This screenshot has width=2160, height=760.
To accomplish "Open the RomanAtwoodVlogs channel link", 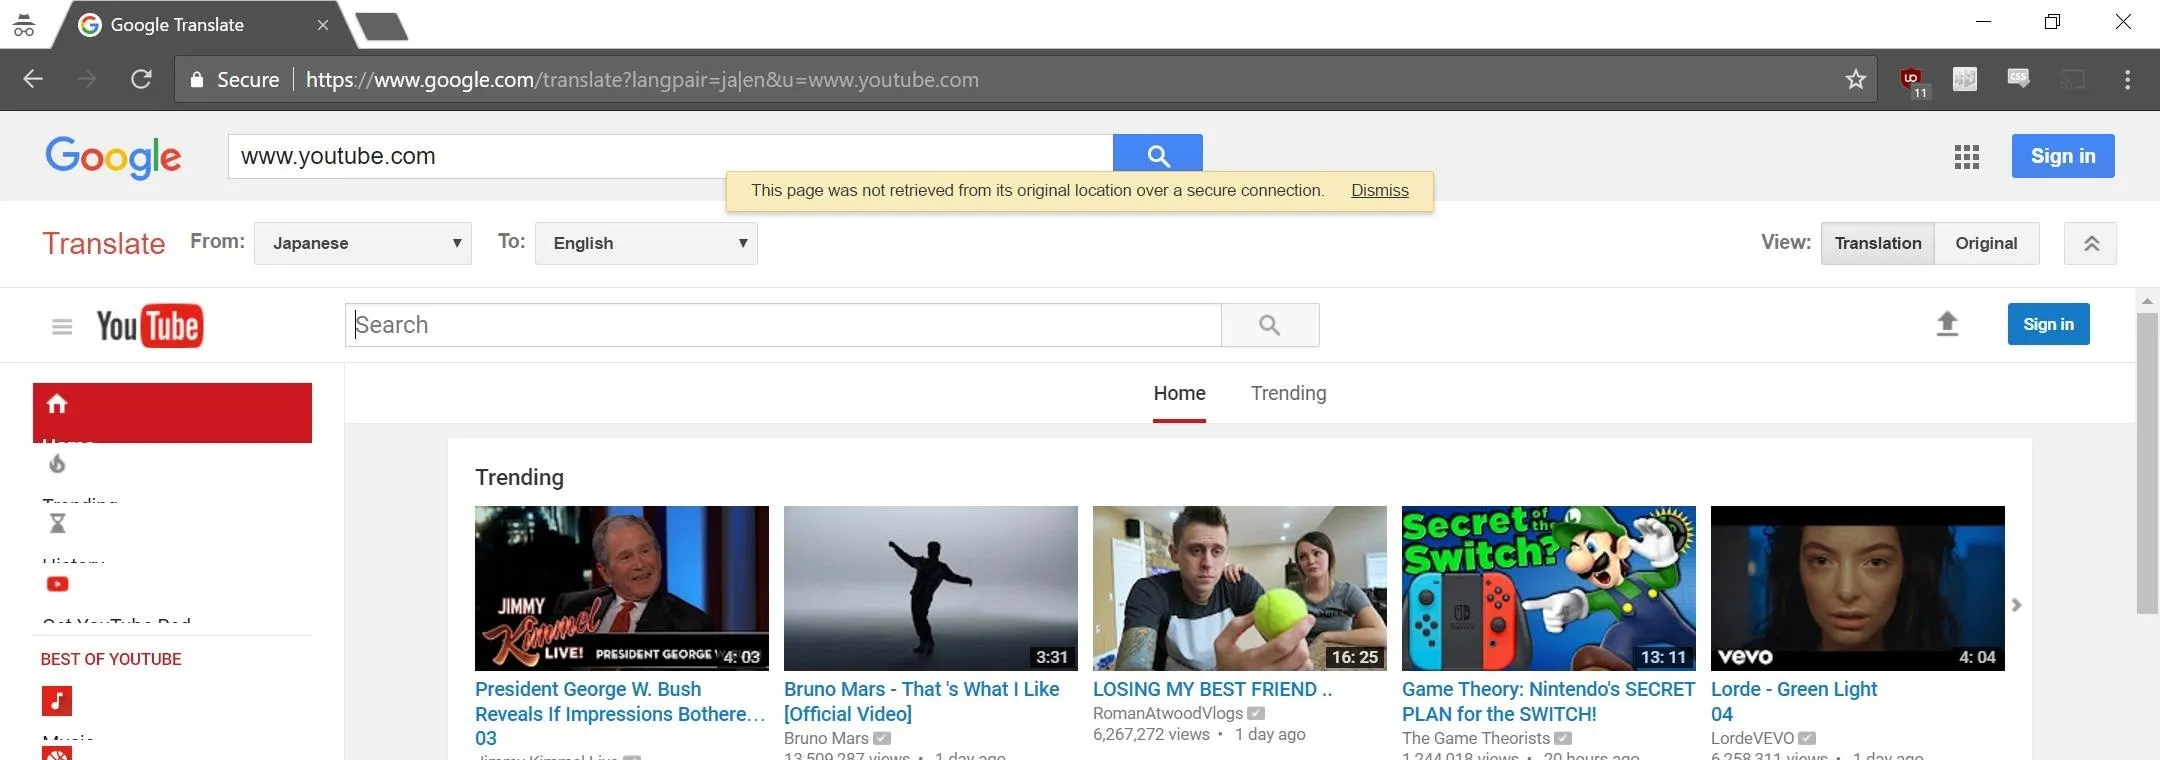I will [x=1167, y=713].
